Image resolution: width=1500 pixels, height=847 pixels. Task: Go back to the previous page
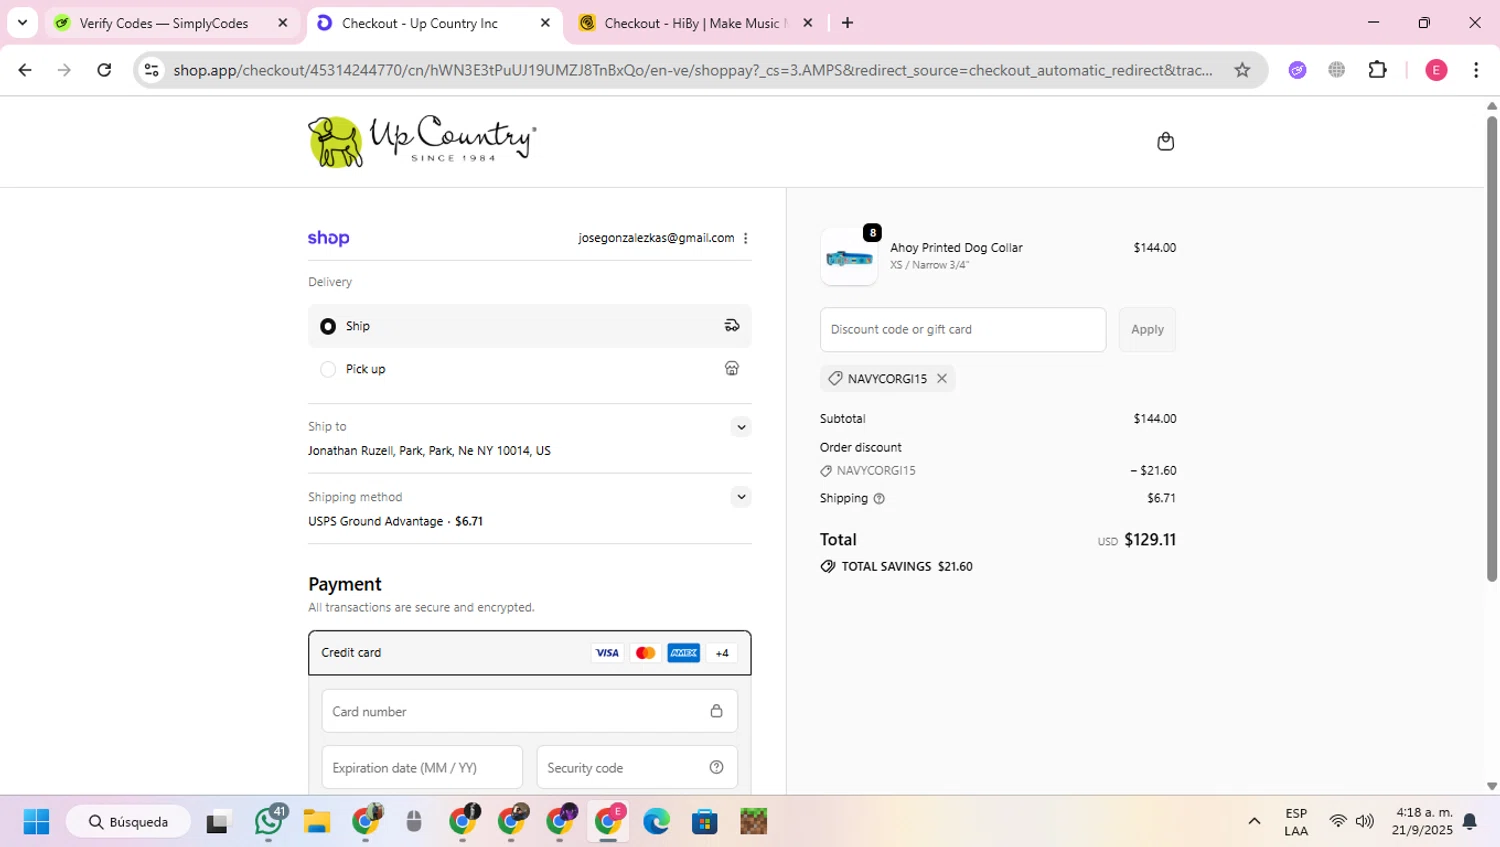[x=25, y=70]
